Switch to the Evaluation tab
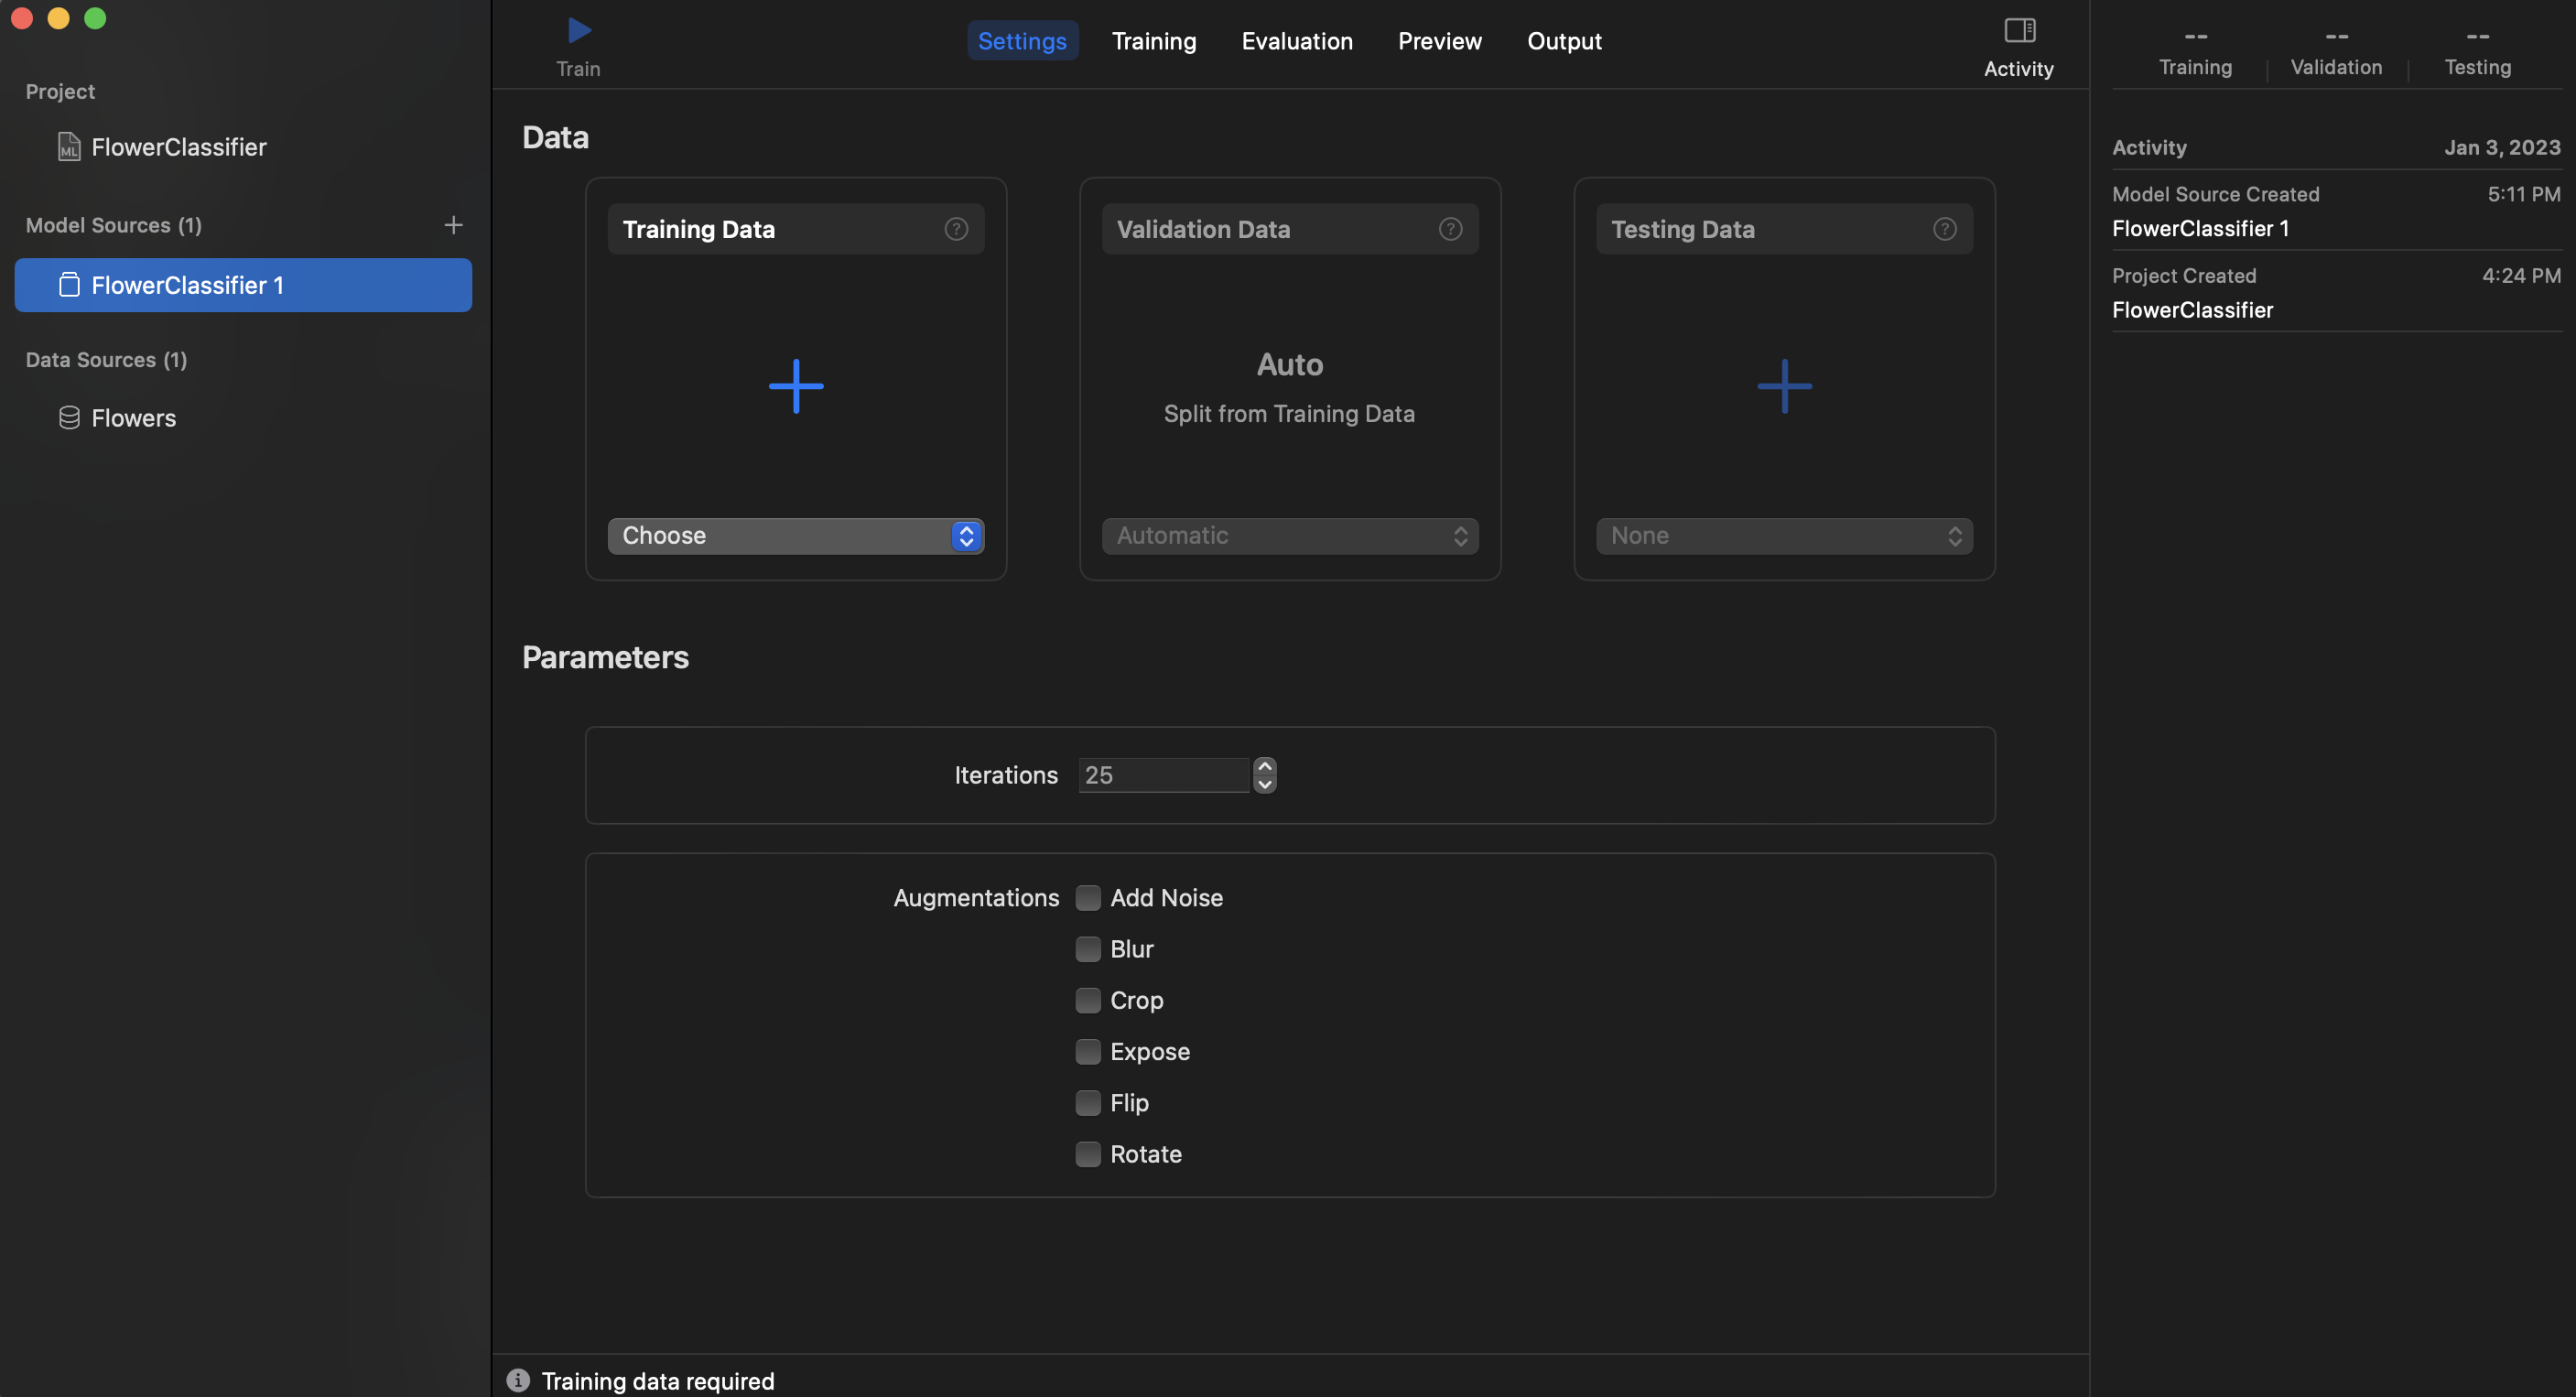 point(1297,41)
